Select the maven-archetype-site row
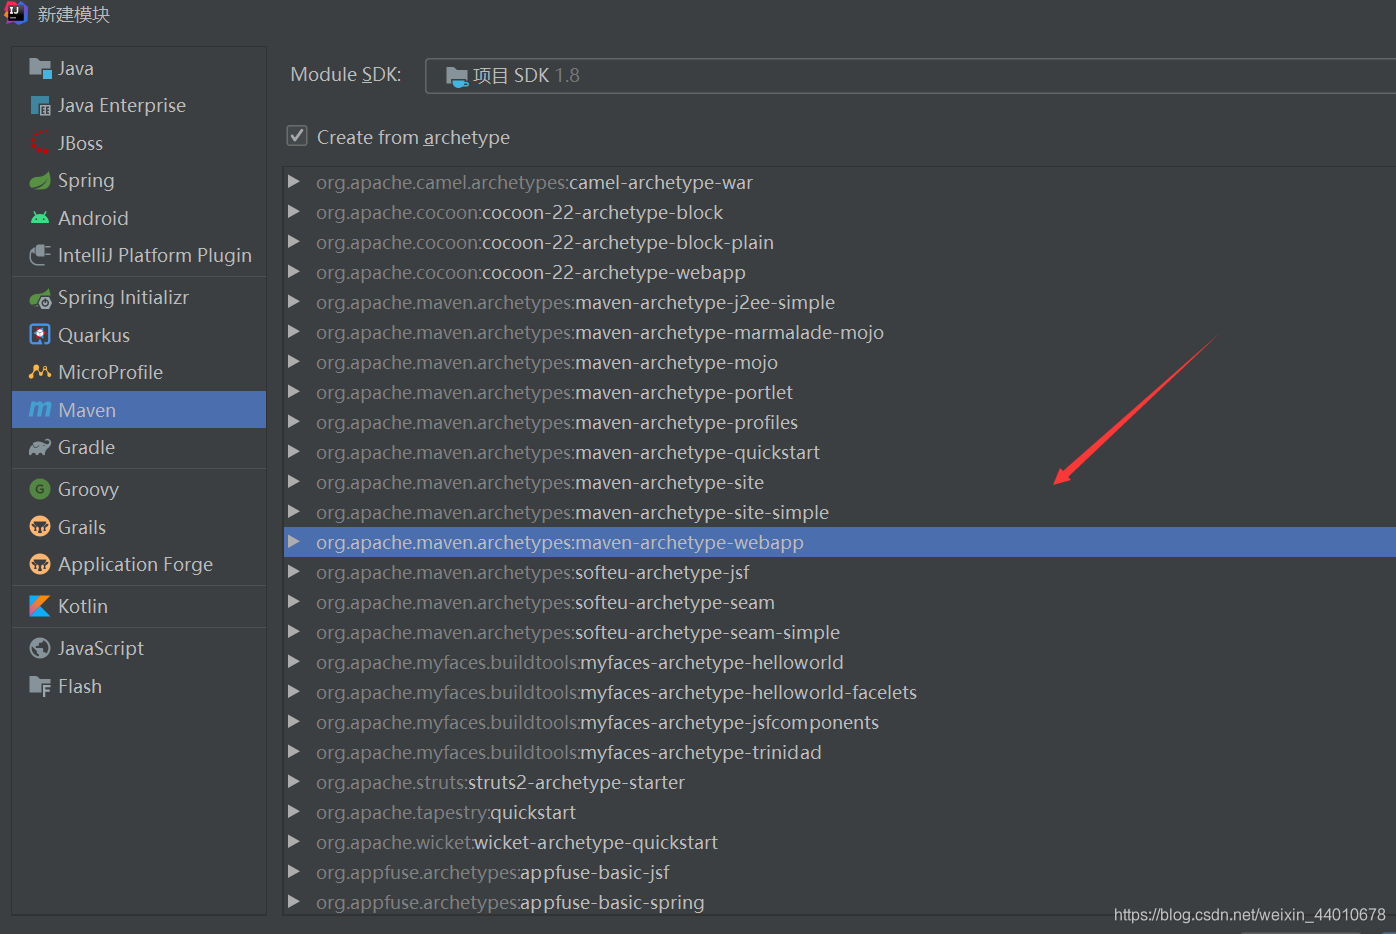Viewport: 1396px width, 934px height. 840,482
